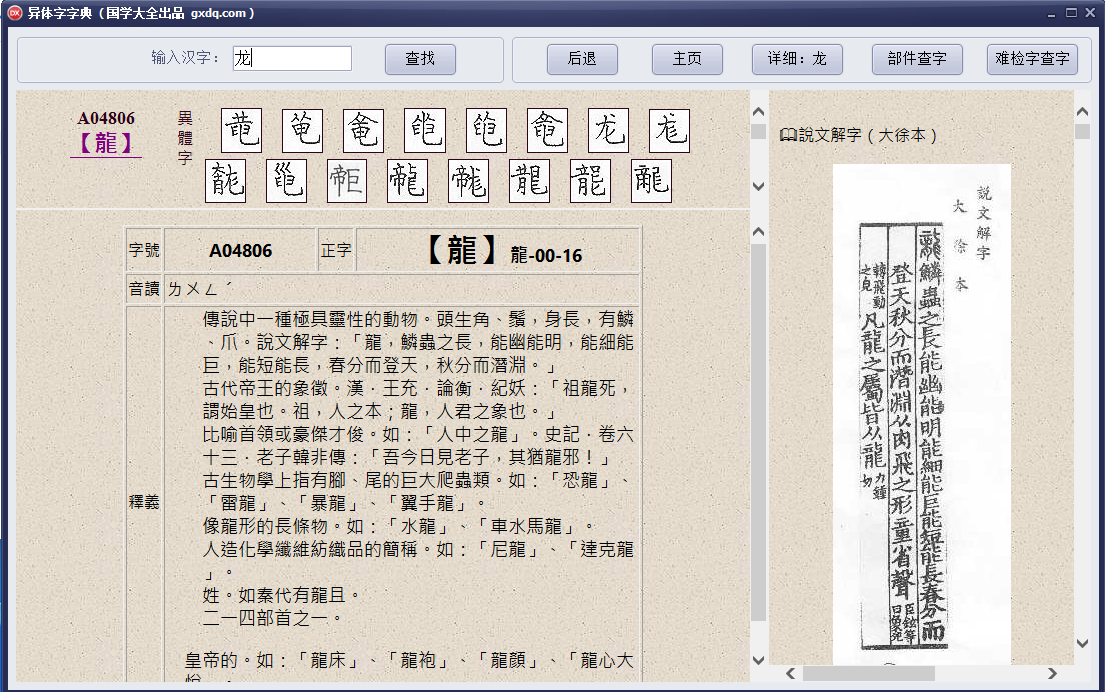Viewport: 1105px width, 692px height.
Task: Click definition pane scroll down arrow
Action: (x=758, y=660)
